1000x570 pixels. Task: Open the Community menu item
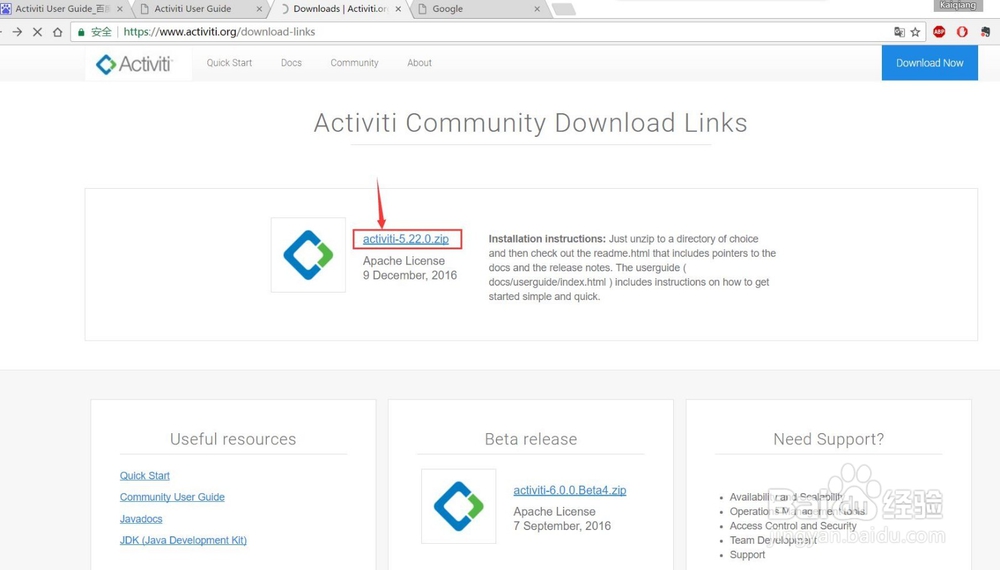click(x=354, y=62)
